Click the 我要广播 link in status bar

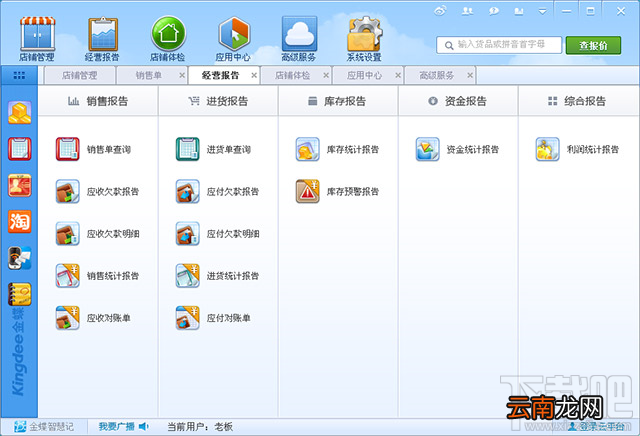pyautogui.click(x=123, y=427)
